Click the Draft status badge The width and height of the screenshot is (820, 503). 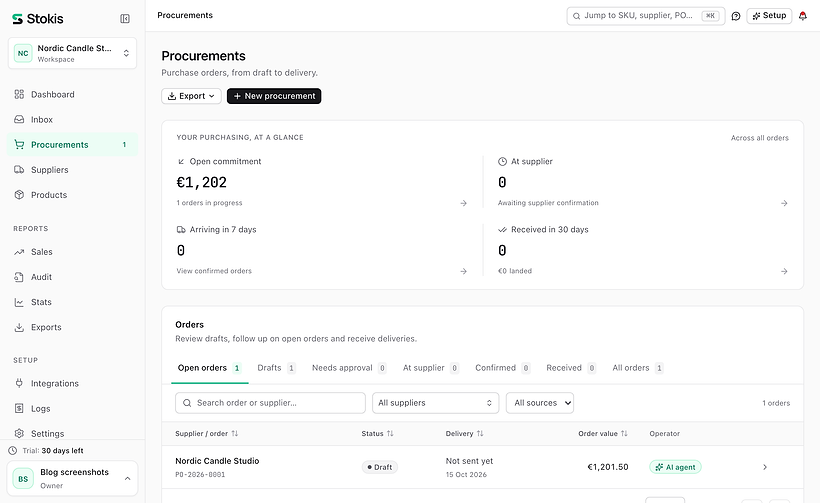pos(380,467)
